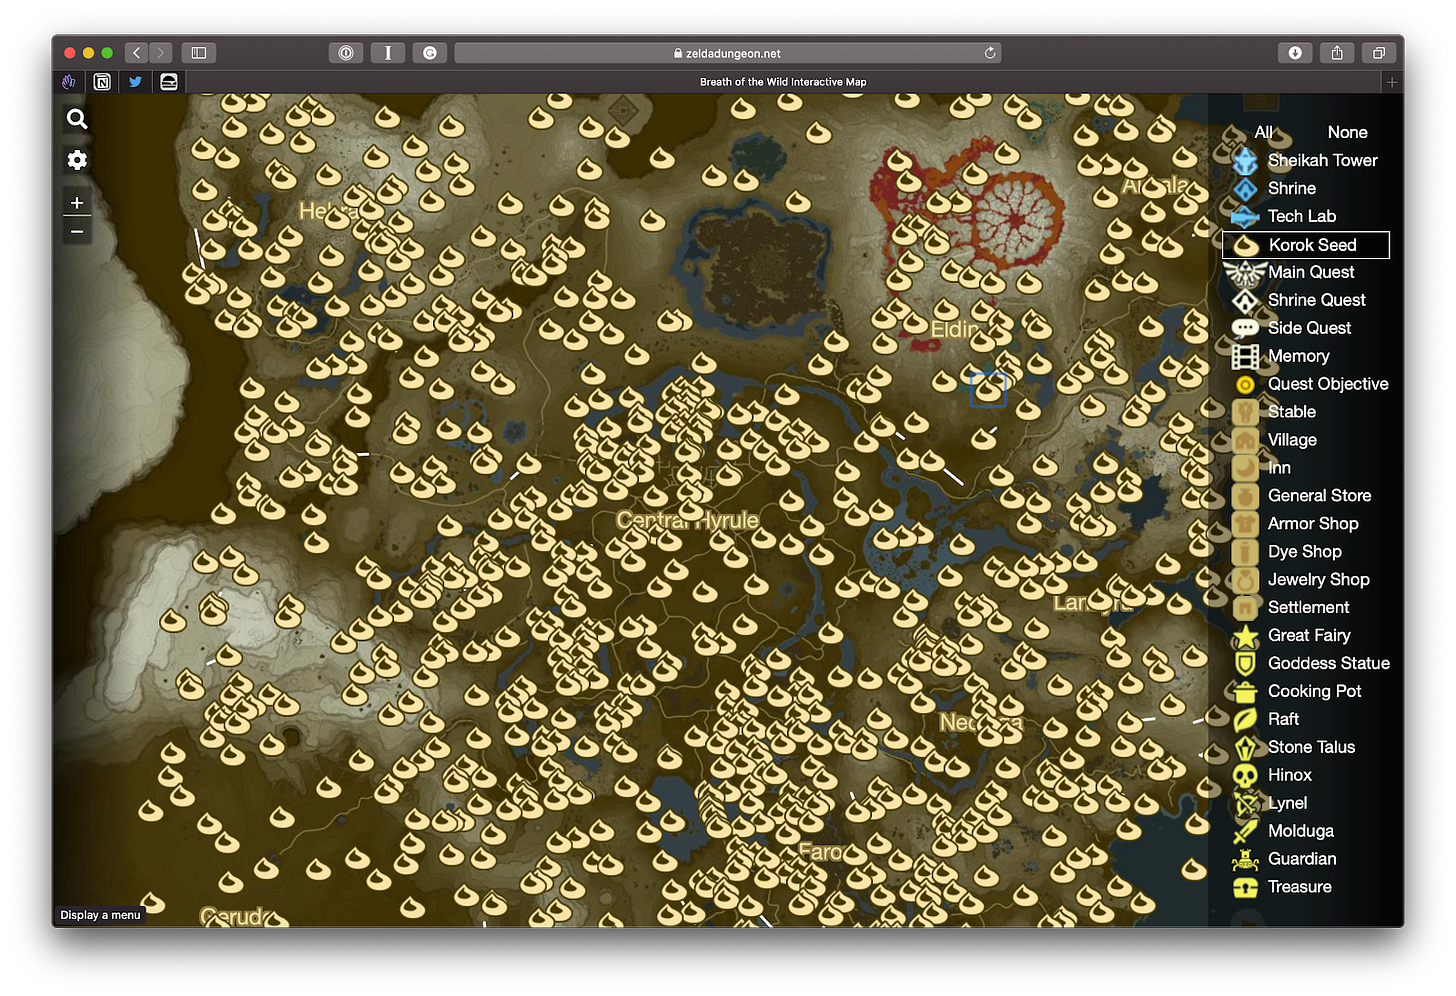
Task: Toggle Side Quest speech bubble icon
Action: coord(1245,328)
